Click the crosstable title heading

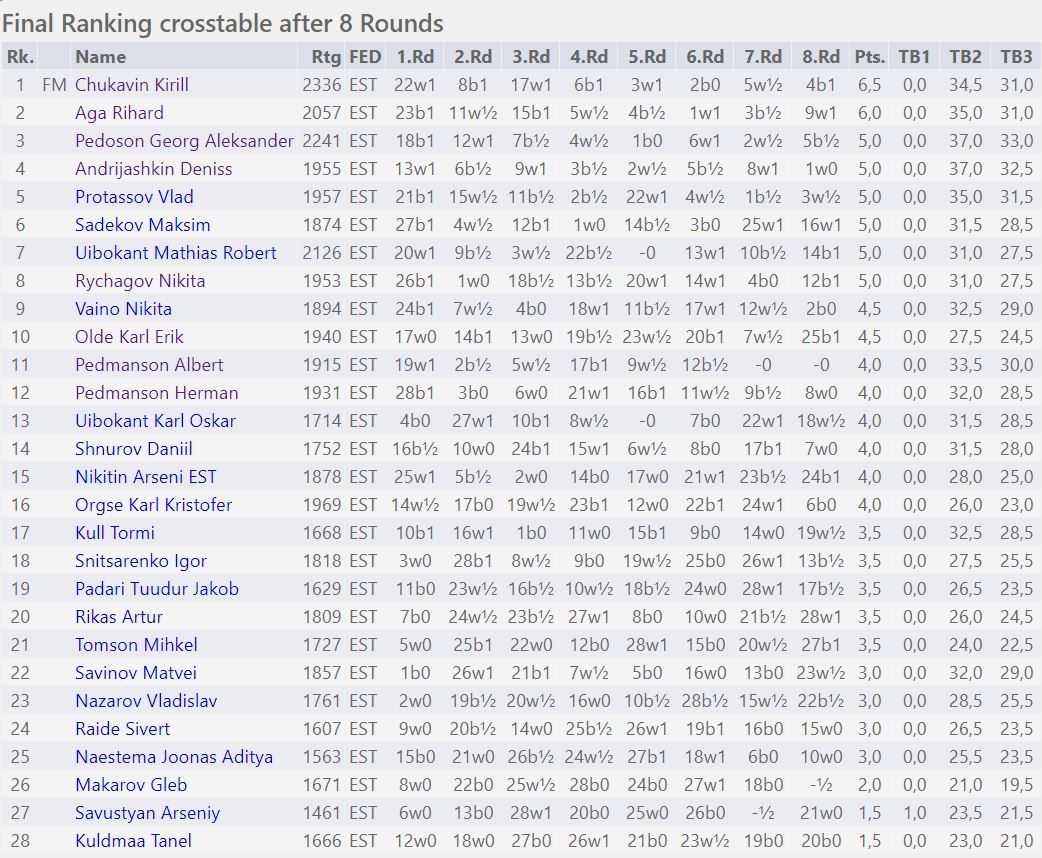coord(223,23)
